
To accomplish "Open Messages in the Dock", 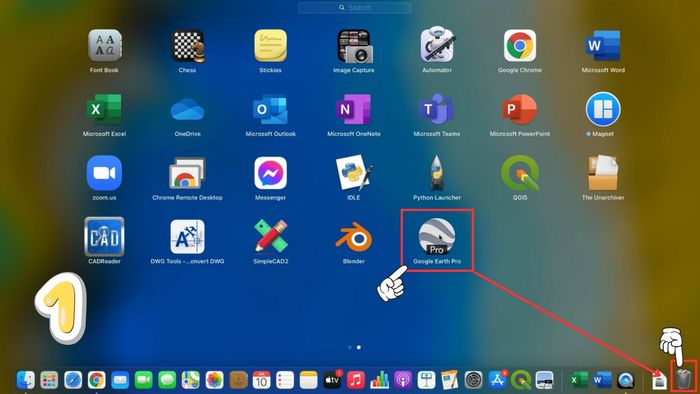I will point(167,380).
